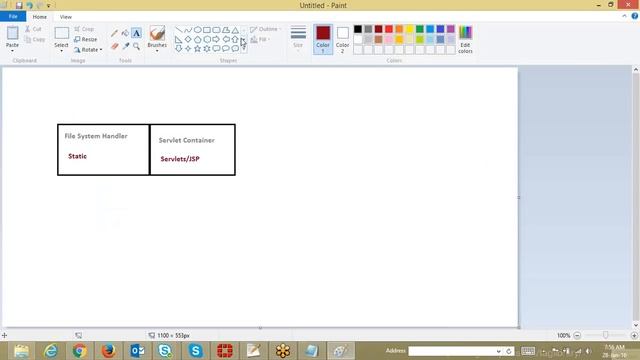
Task: Choose the Triangle shape
Action: pyautogui.click(x=235, y=30)
